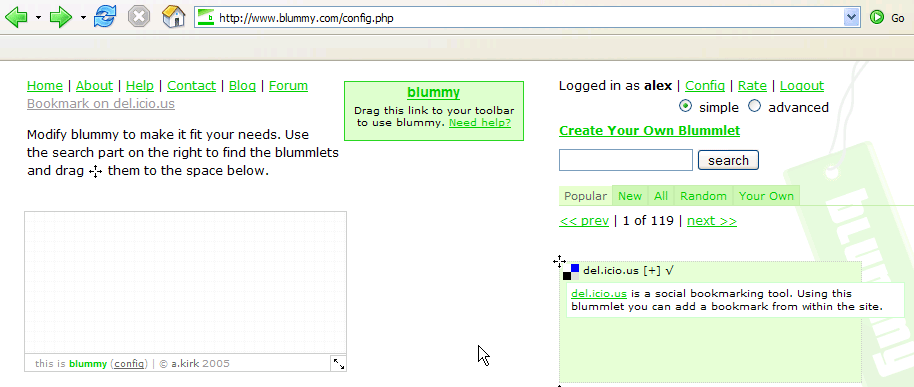Viewport: 914px width, 387px height.
Task: Open the Back button history dropdown arrow
Action: pyautogui.click(x=38, y=17)
